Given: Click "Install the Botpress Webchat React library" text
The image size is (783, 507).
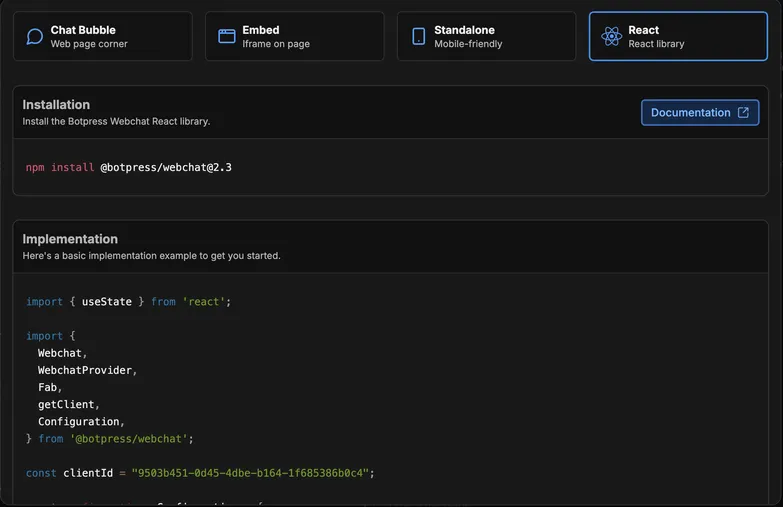Looking at the screenshot, I should pos(116,121).
